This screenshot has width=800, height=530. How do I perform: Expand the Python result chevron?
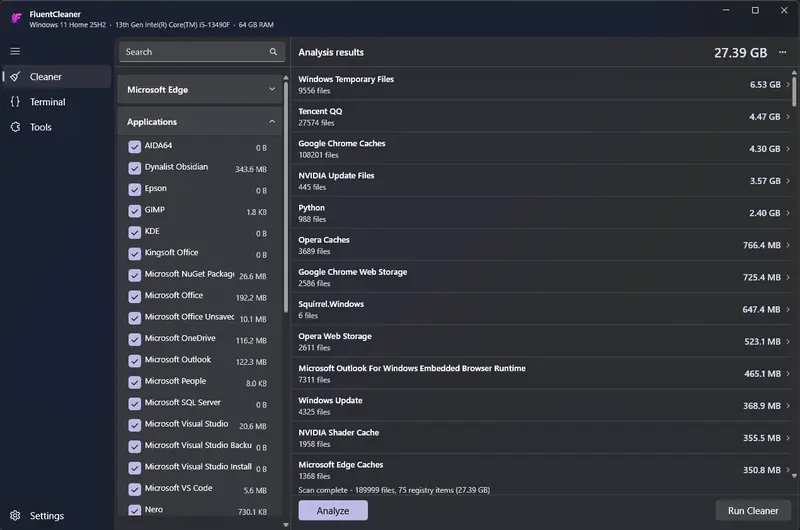pos(788,213)
